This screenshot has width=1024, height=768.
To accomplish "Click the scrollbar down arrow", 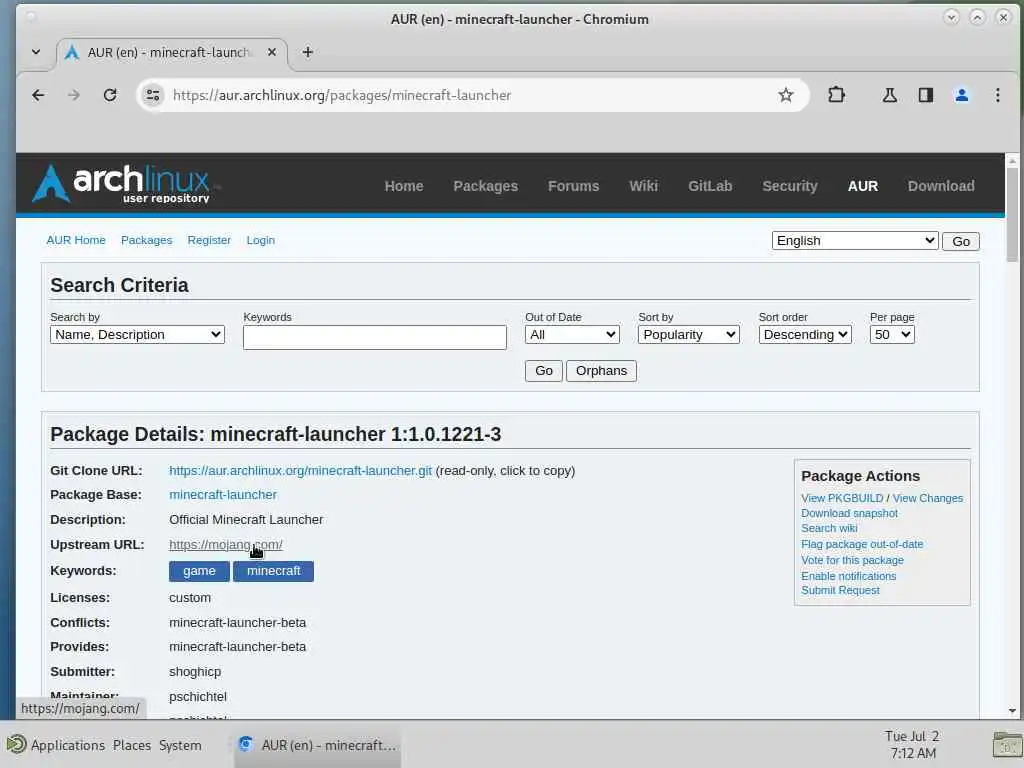I will (x=1012, y=711).
